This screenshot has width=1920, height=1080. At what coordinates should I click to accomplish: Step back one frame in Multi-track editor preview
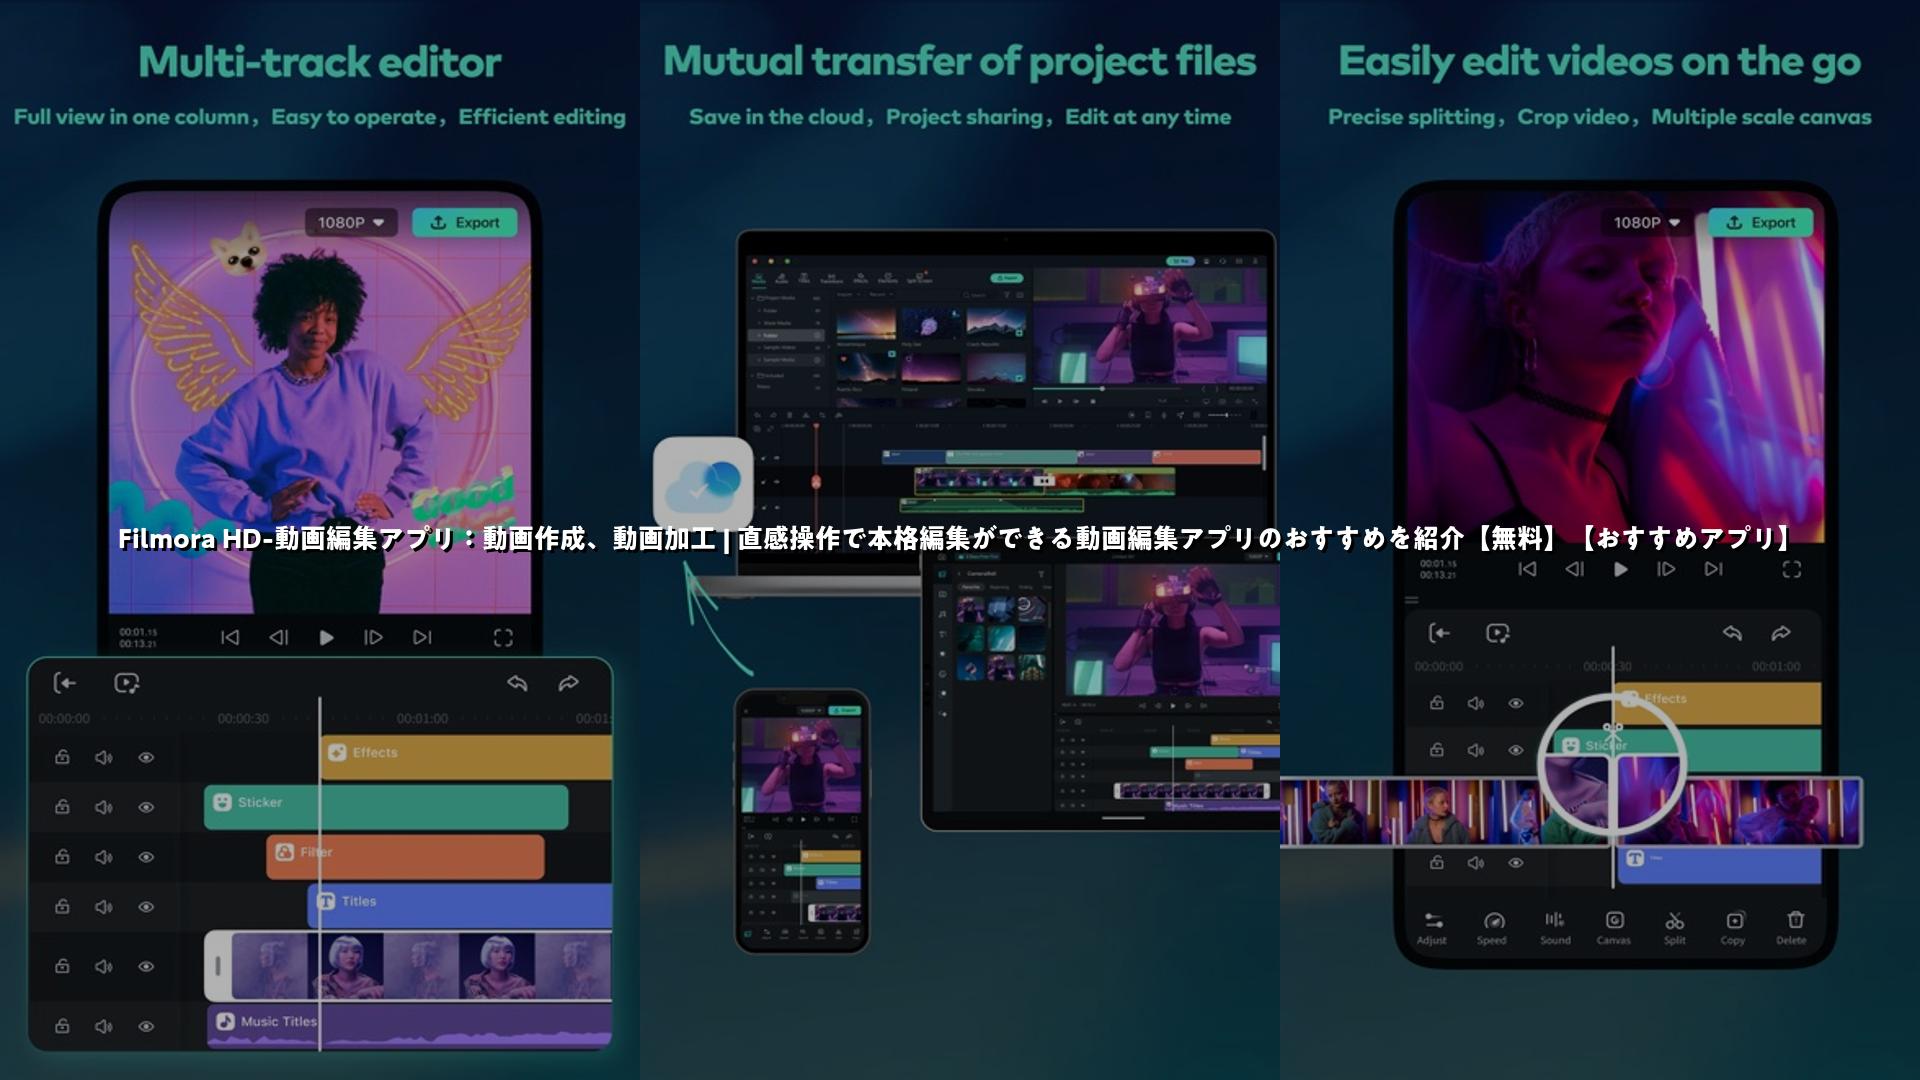click(279, 637)
